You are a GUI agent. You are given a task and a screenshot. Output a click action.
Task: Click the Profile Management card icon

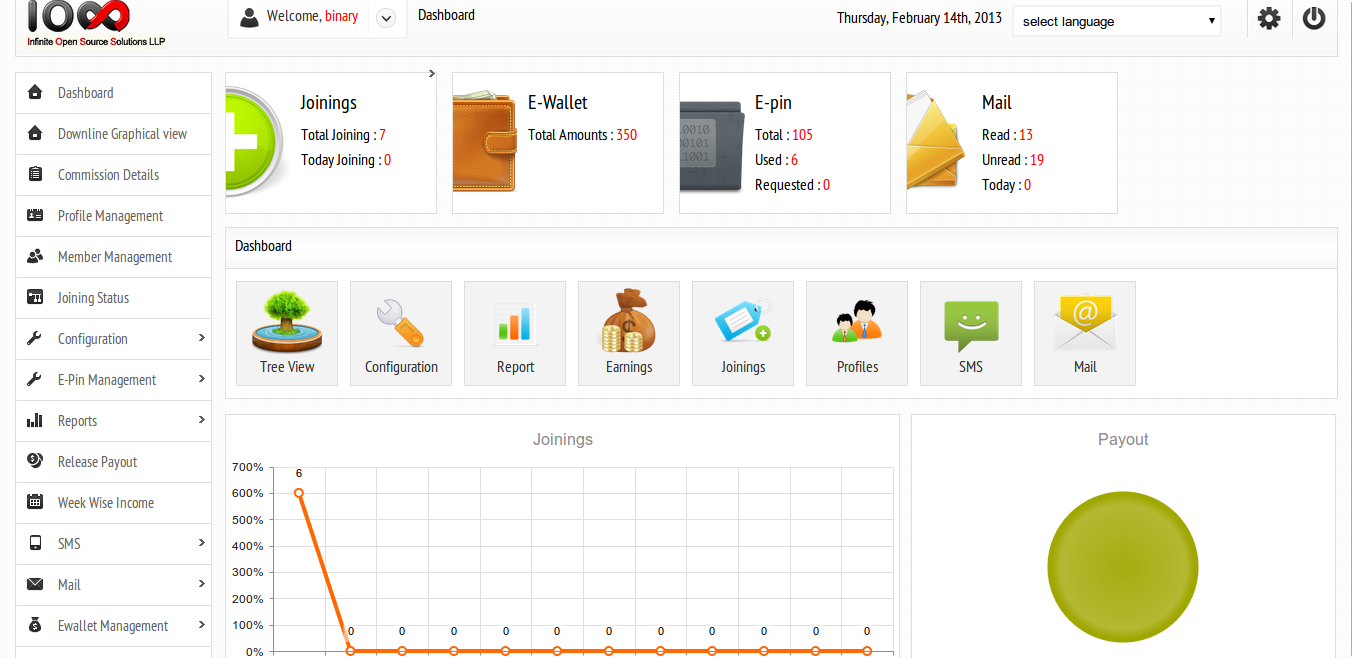click(x=35, y=216)
